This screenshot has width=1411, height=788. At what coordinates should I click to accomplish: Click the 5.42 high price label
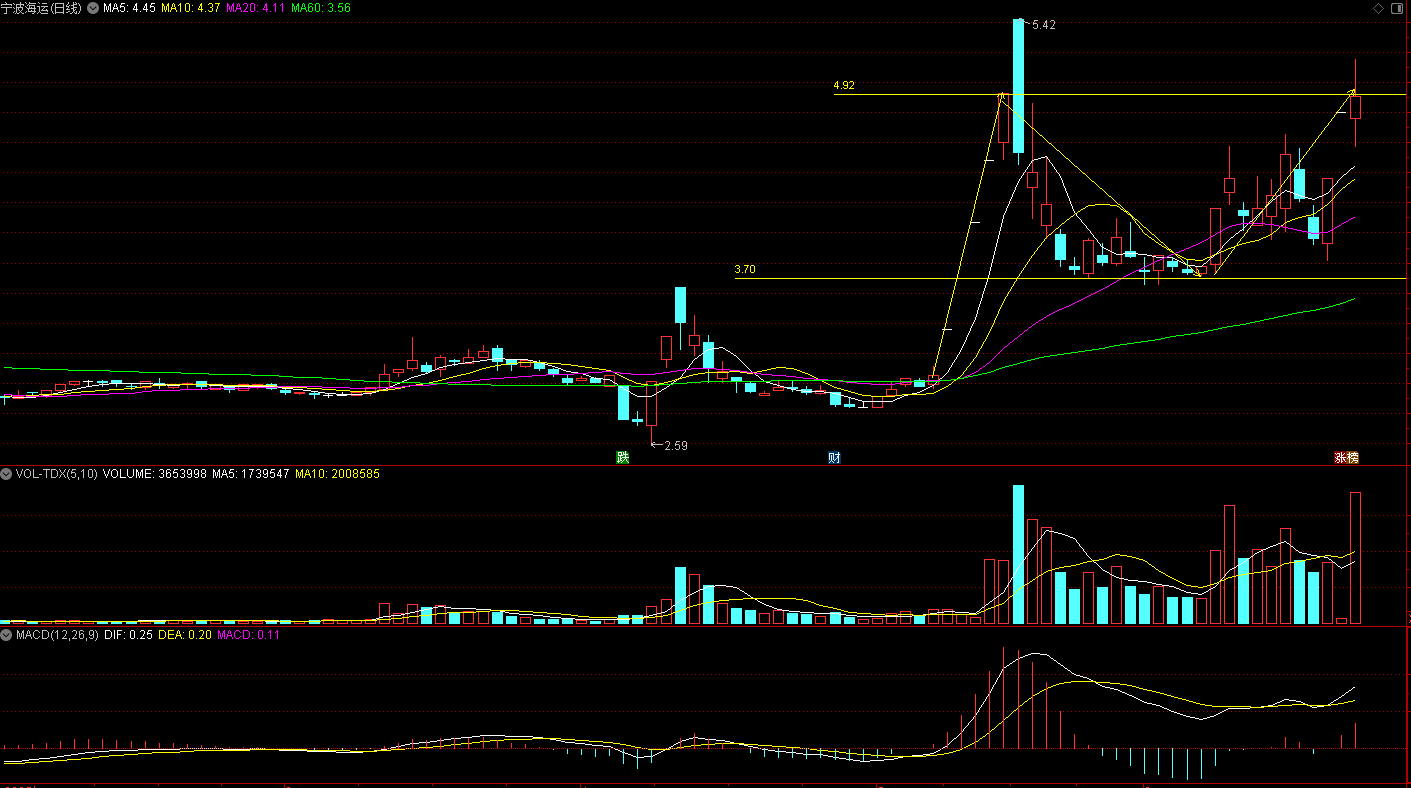click(x=1043, y=25)
